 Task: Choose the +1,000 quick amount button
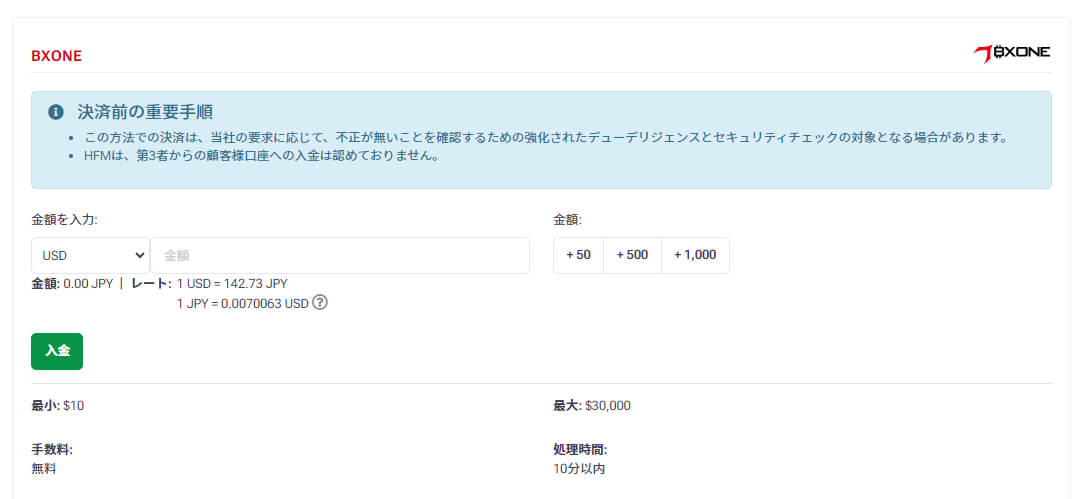point(695,255)
